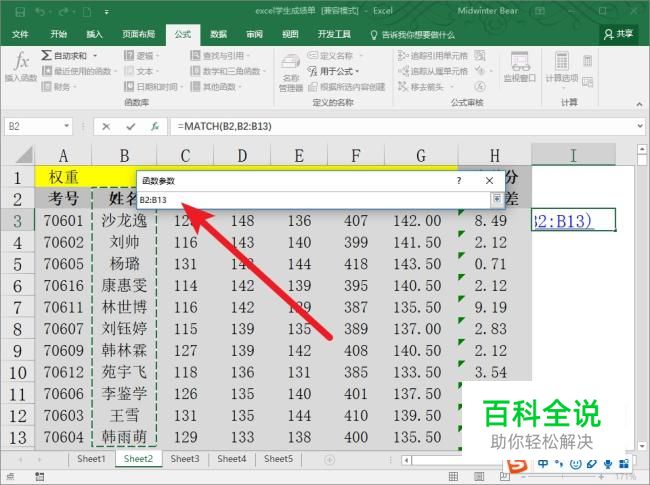
Task: Open Date & Time (日期和时间) functions
Action: [x=153, y=87]
